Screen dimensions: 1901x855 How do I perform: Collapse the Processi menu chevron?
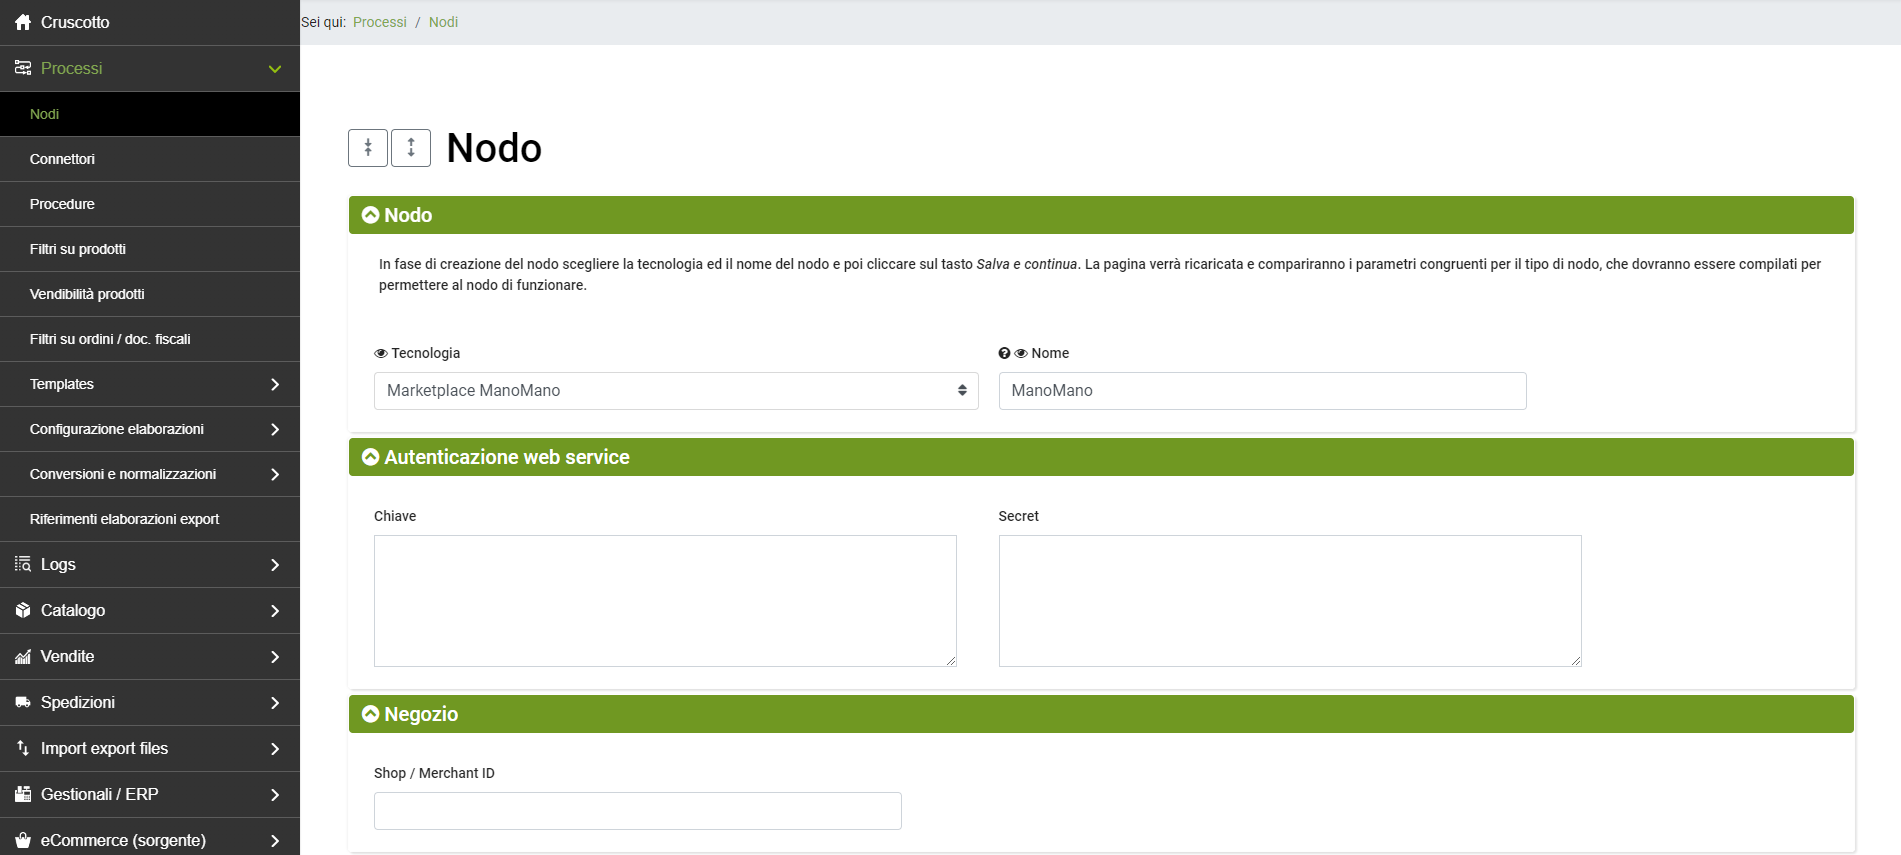(275, 69)
